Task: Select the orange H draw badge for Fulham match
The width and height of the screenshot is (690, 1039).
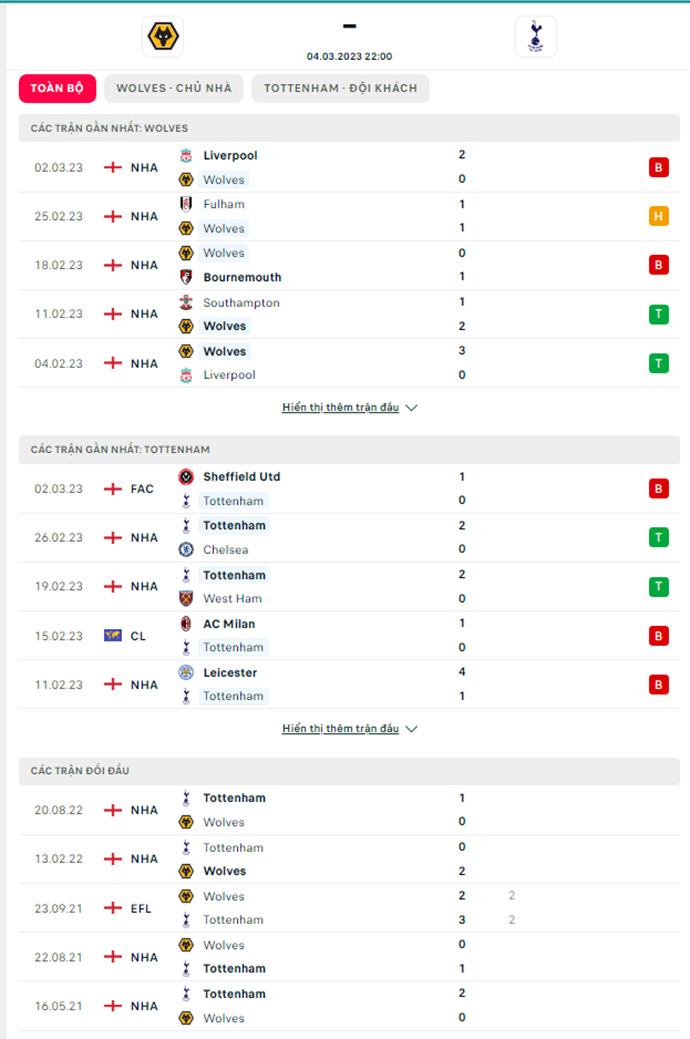Action: tap(658, 216)
